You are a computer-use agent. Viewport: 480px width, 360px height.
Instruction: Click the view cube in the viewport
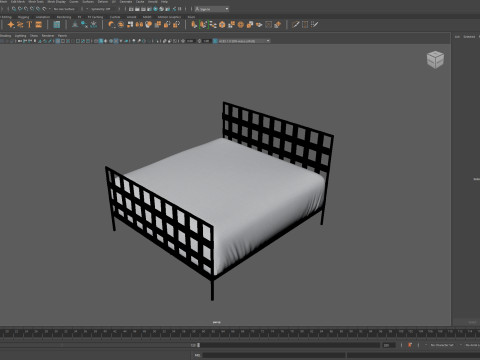tap(435, 60)
